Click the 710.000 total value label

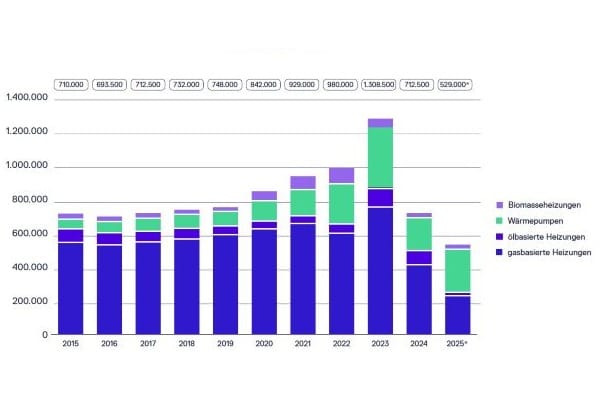(70, 85)
